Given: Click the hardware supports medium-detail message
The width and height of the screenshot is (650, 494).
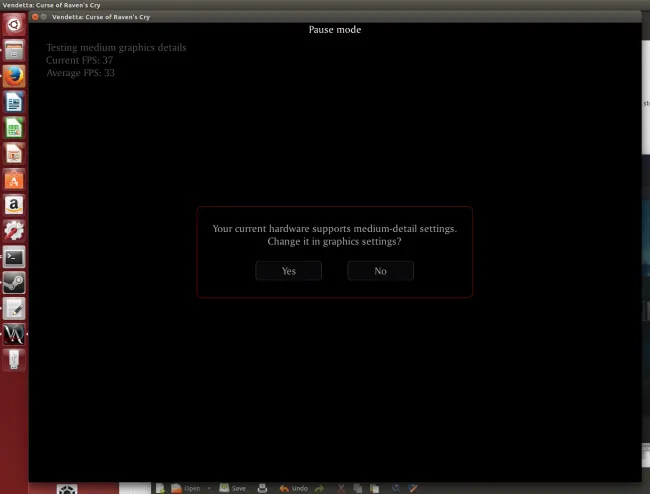Looking at the screenshot, I should (335, 229).
